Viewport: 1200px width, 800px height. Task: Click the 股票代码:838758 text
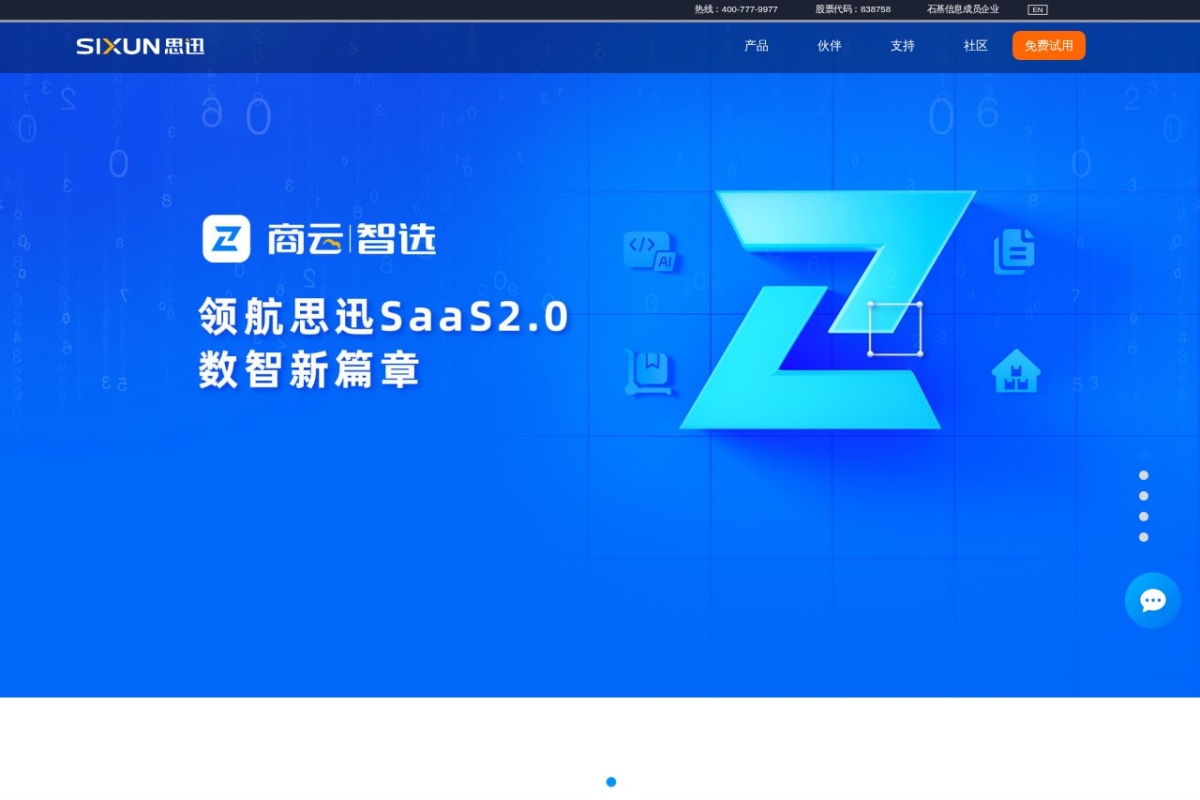[x=853, y=9]
